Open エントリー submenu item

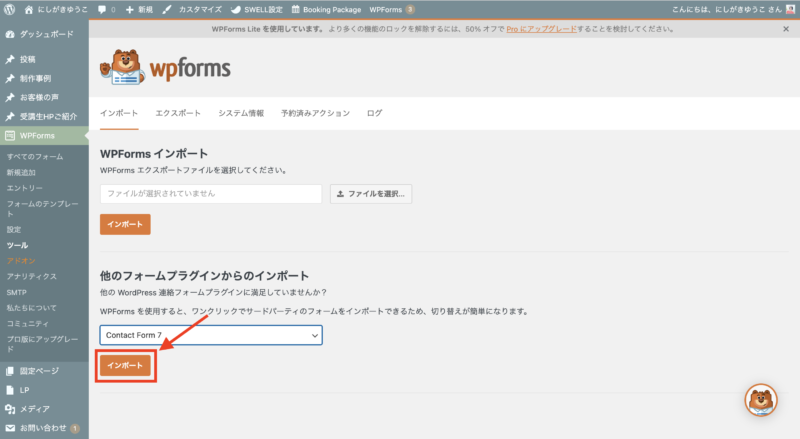pyautogui.click(x=24, y=188)
